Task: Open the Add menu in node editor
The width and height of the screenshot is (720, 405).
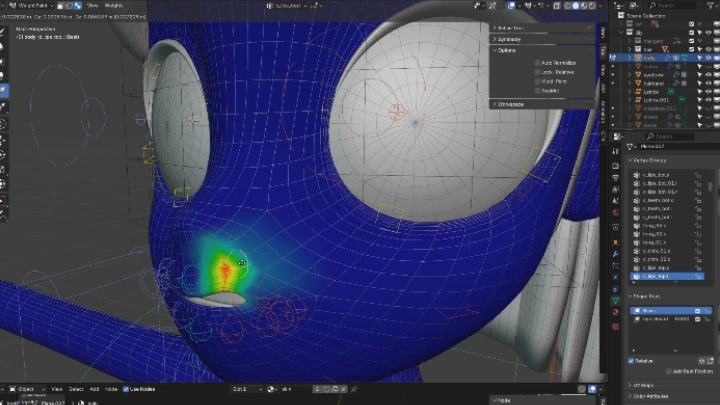Action: tap(94, 389)
